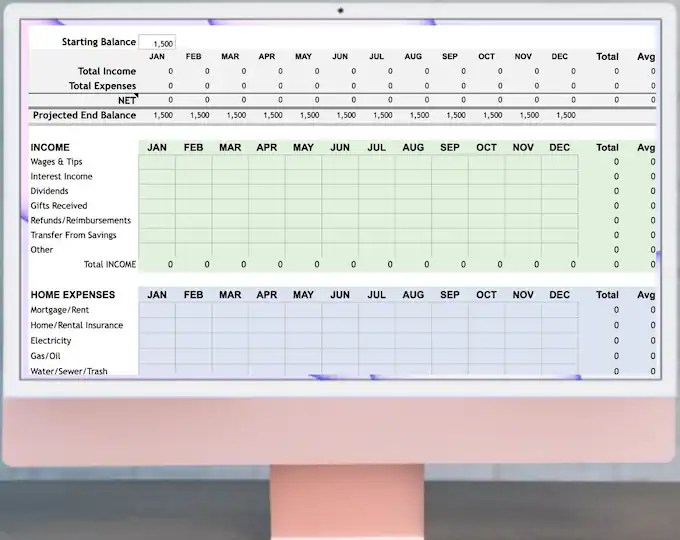Click the Avg header in HOME EXPENSES section
680x540 pixels.
(x=646, y=295)
